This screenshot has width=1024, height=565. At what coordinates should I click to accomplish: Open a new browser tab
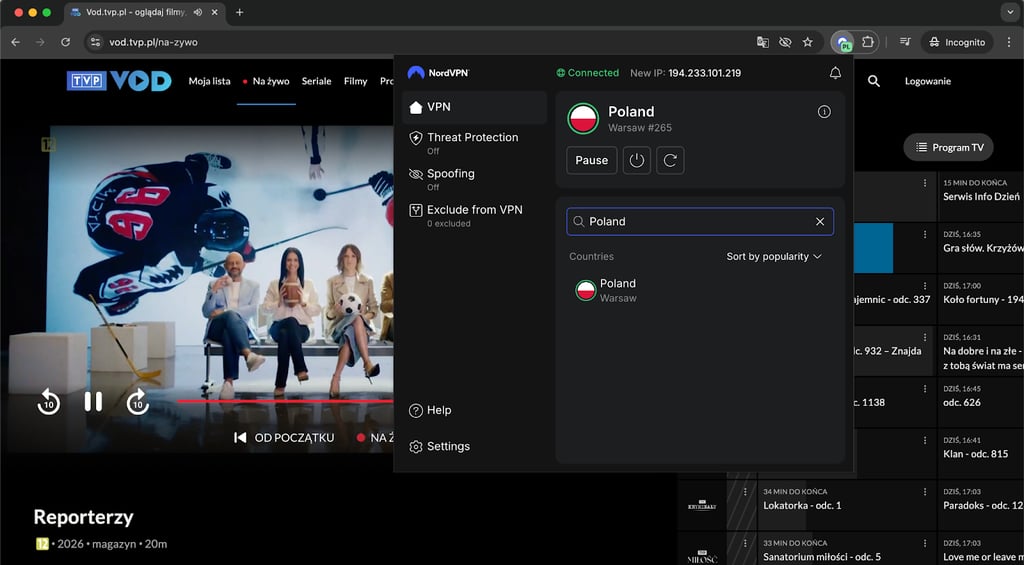click(x=240, y=12)
